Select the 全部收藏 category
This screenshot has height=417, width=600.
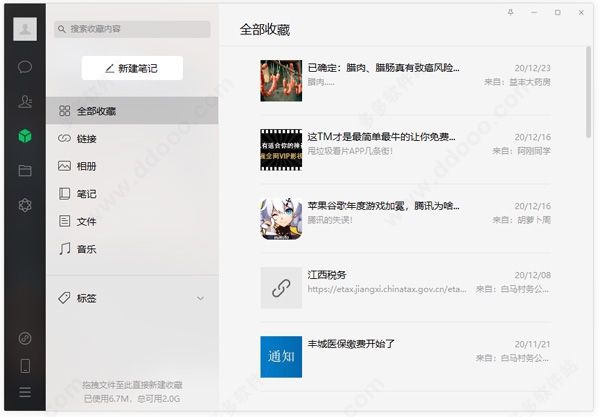point(132,111)
